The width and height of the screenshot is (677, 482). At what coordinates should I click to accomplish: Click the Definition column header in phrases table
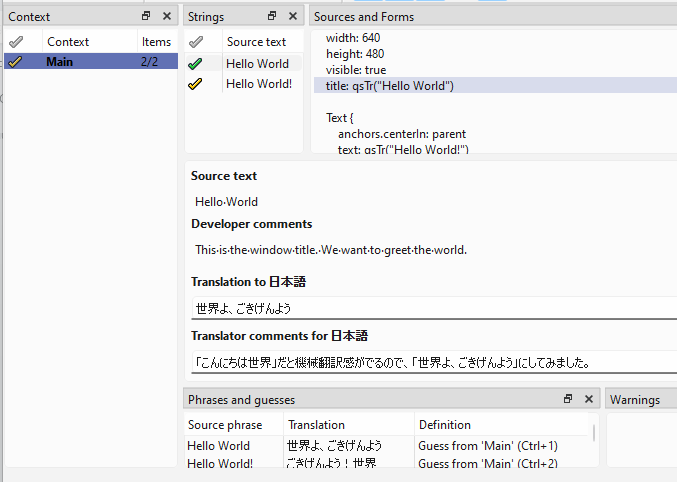point(444,425)
